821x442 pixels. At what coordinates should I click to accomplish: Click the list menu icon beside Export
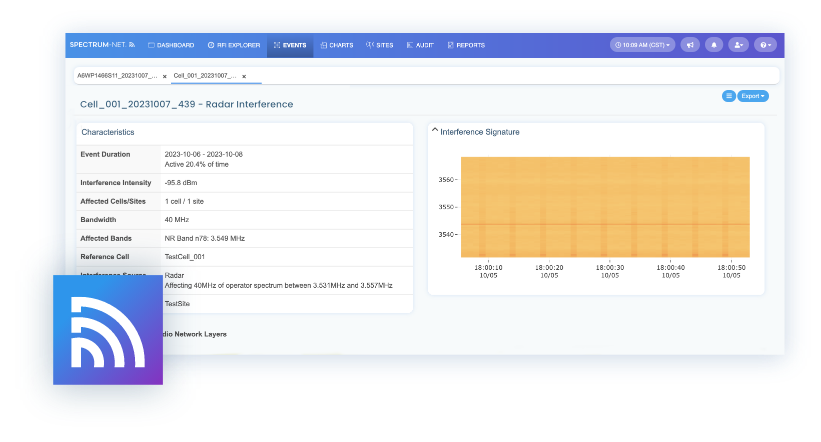(728, 96)
